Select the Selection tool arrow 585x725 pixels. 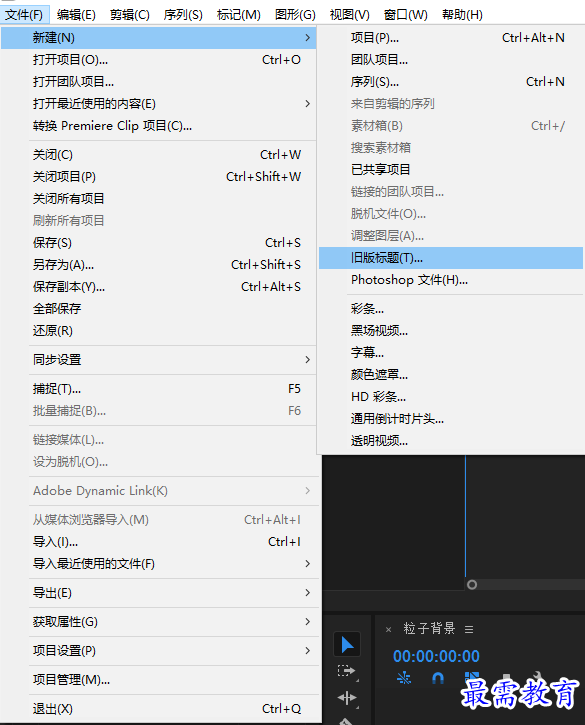(347, 644)
